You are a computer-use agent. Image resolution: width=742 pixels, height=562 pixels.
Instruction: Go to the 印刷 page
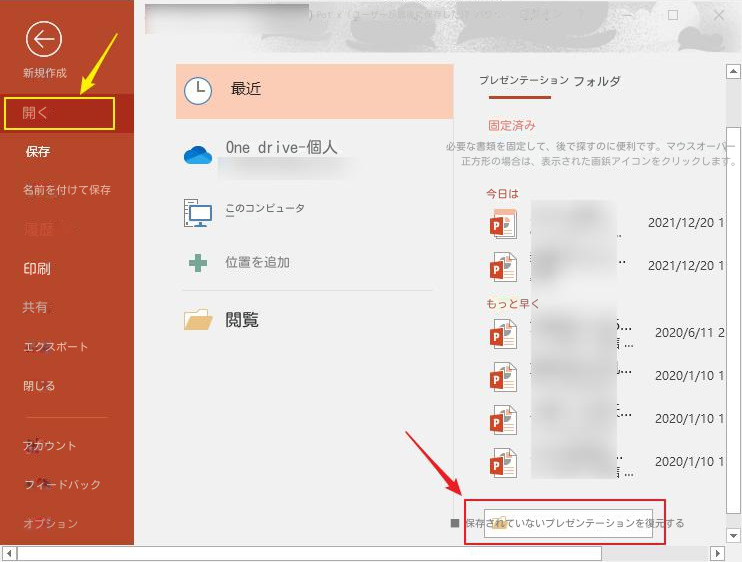(x=37, y=269)
